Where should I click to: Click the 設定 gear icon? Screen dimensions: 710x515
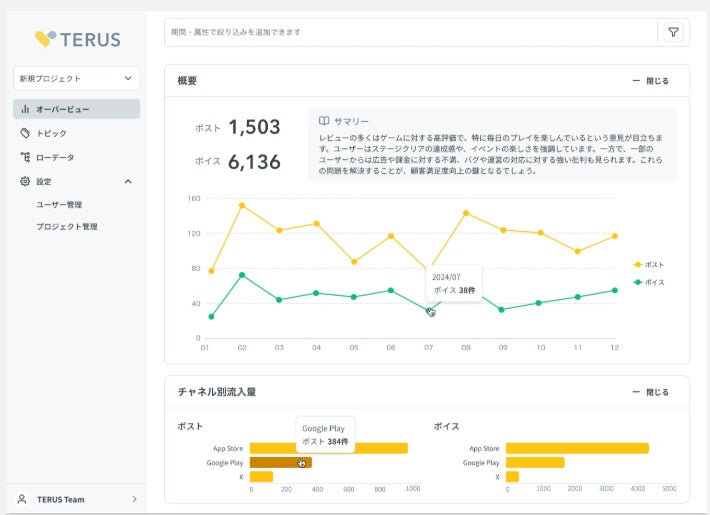coord(25,181)
